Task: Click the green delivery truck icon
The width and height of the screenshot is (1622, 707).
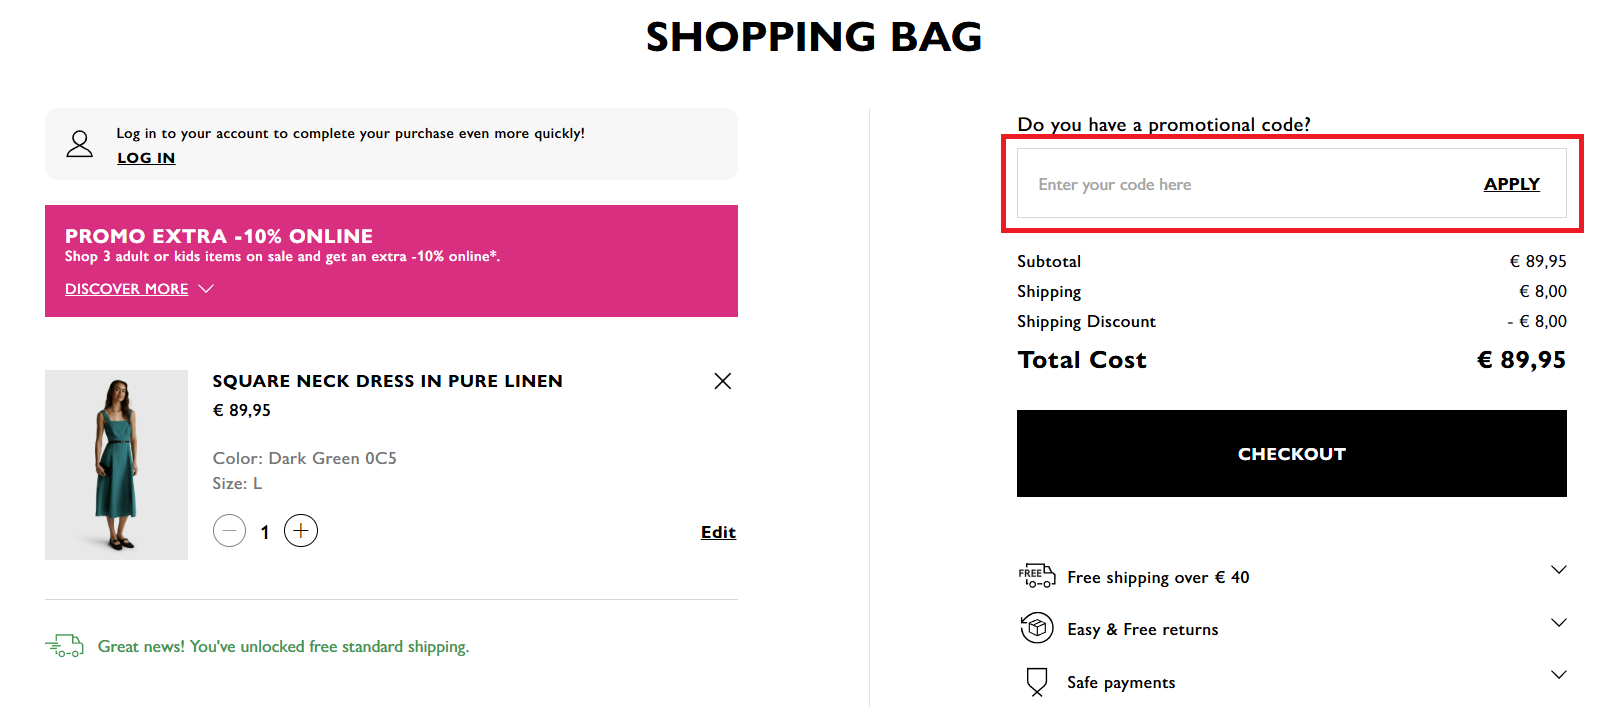Action: (65, 646)
